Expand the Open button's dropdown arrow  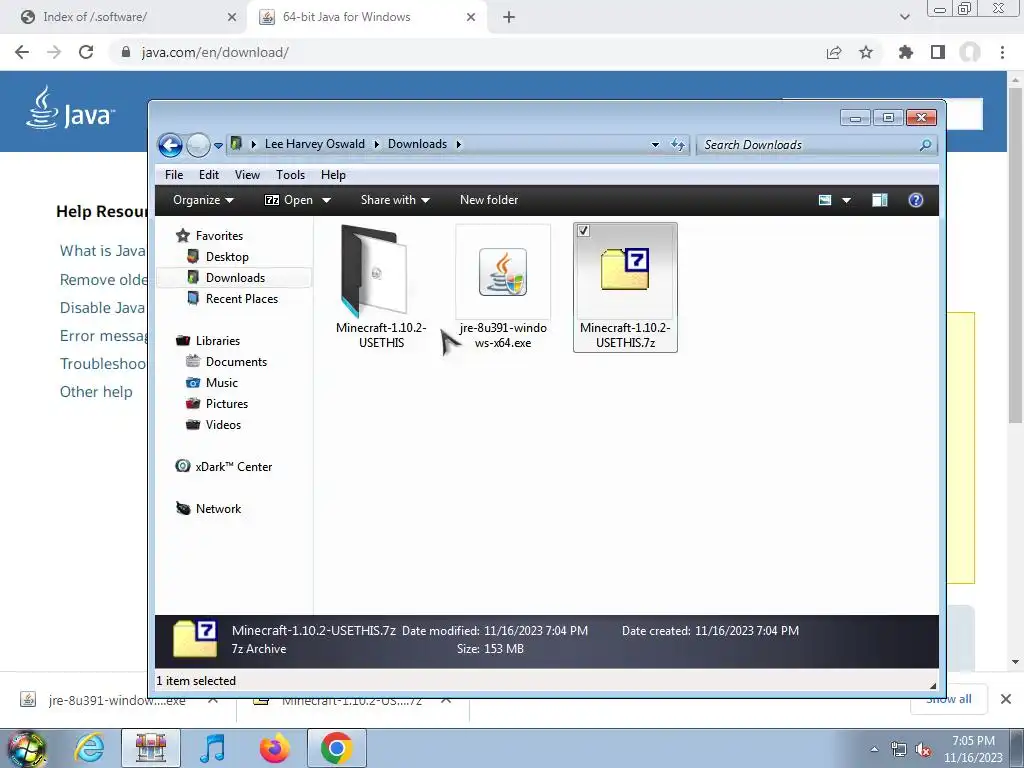[x=327, y=200]
